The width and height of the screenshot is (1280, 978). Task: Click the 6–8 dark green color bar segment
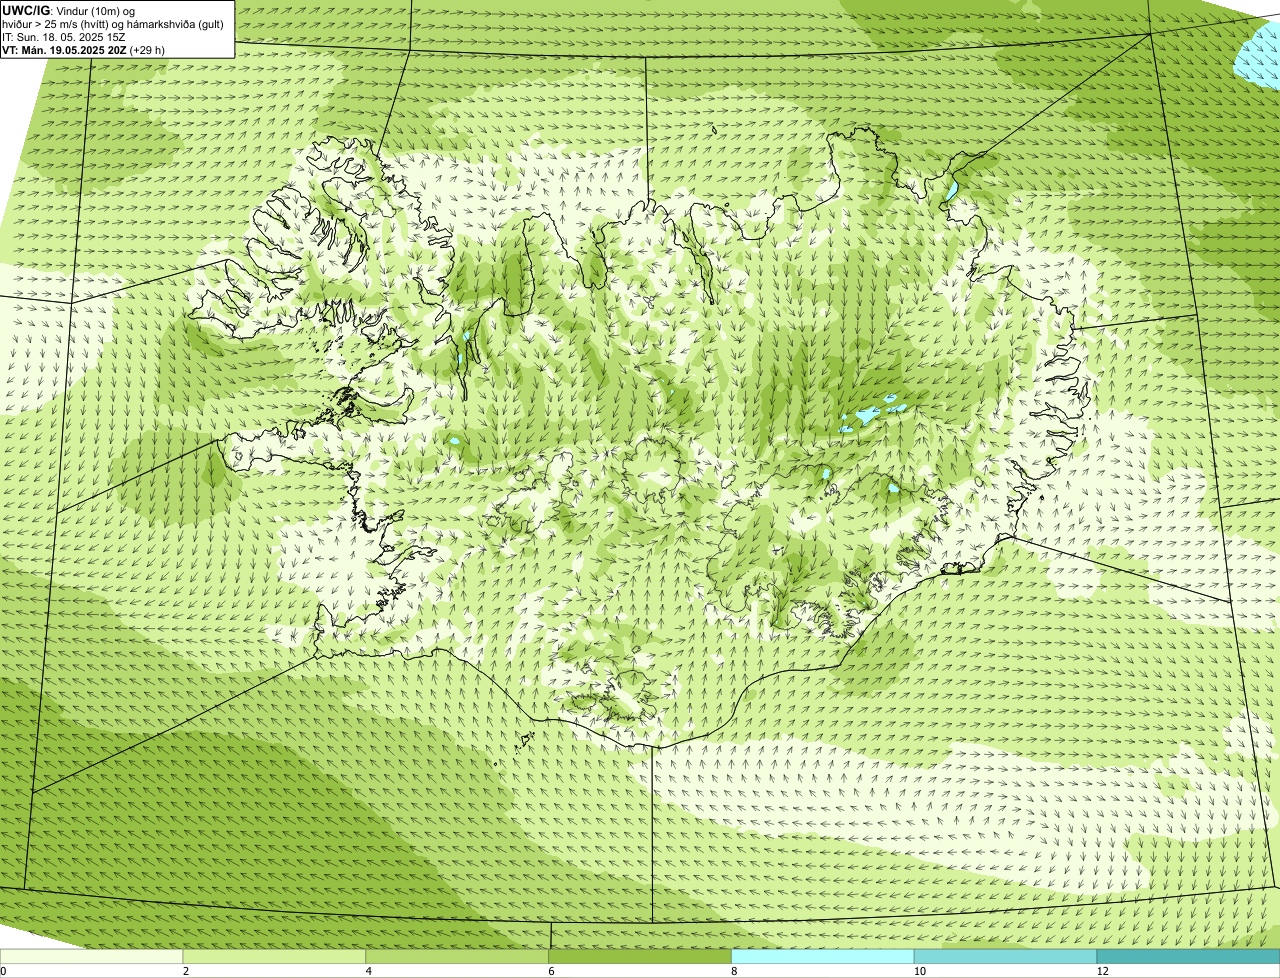click(x=641, y=956)
